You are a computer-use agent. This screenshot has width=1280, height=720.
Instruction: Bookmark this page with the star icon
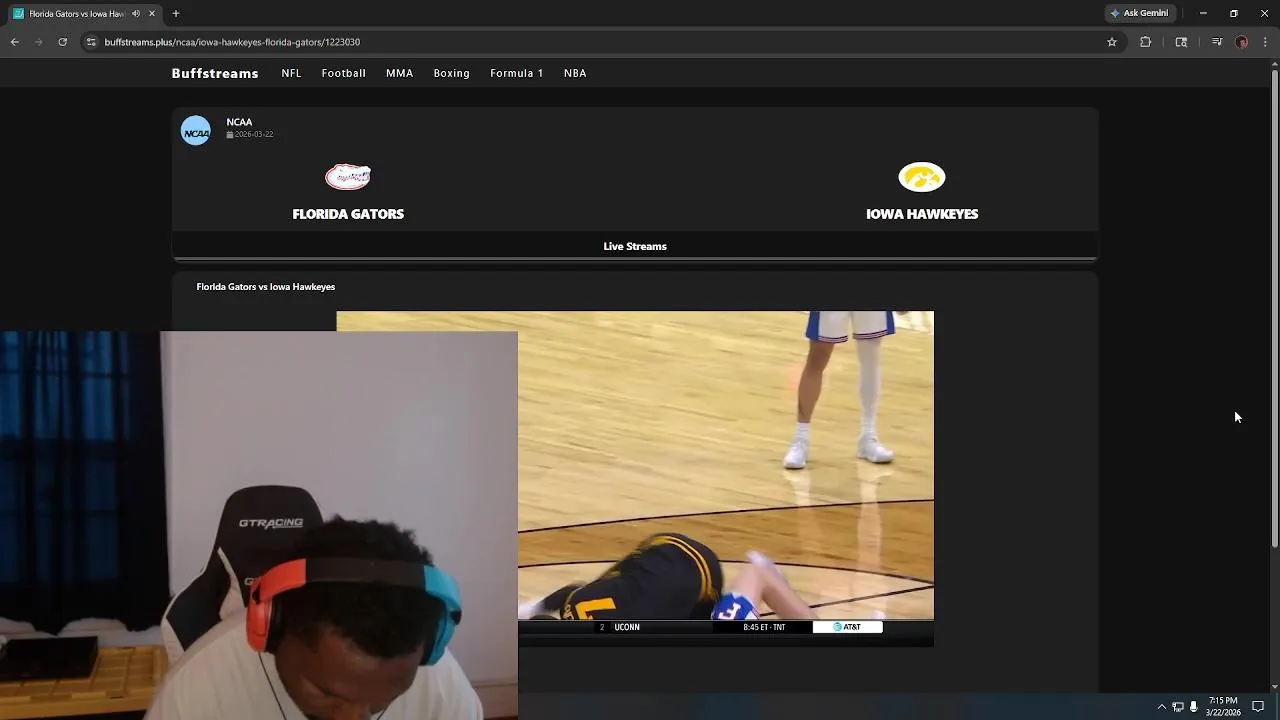[1111, 42]
